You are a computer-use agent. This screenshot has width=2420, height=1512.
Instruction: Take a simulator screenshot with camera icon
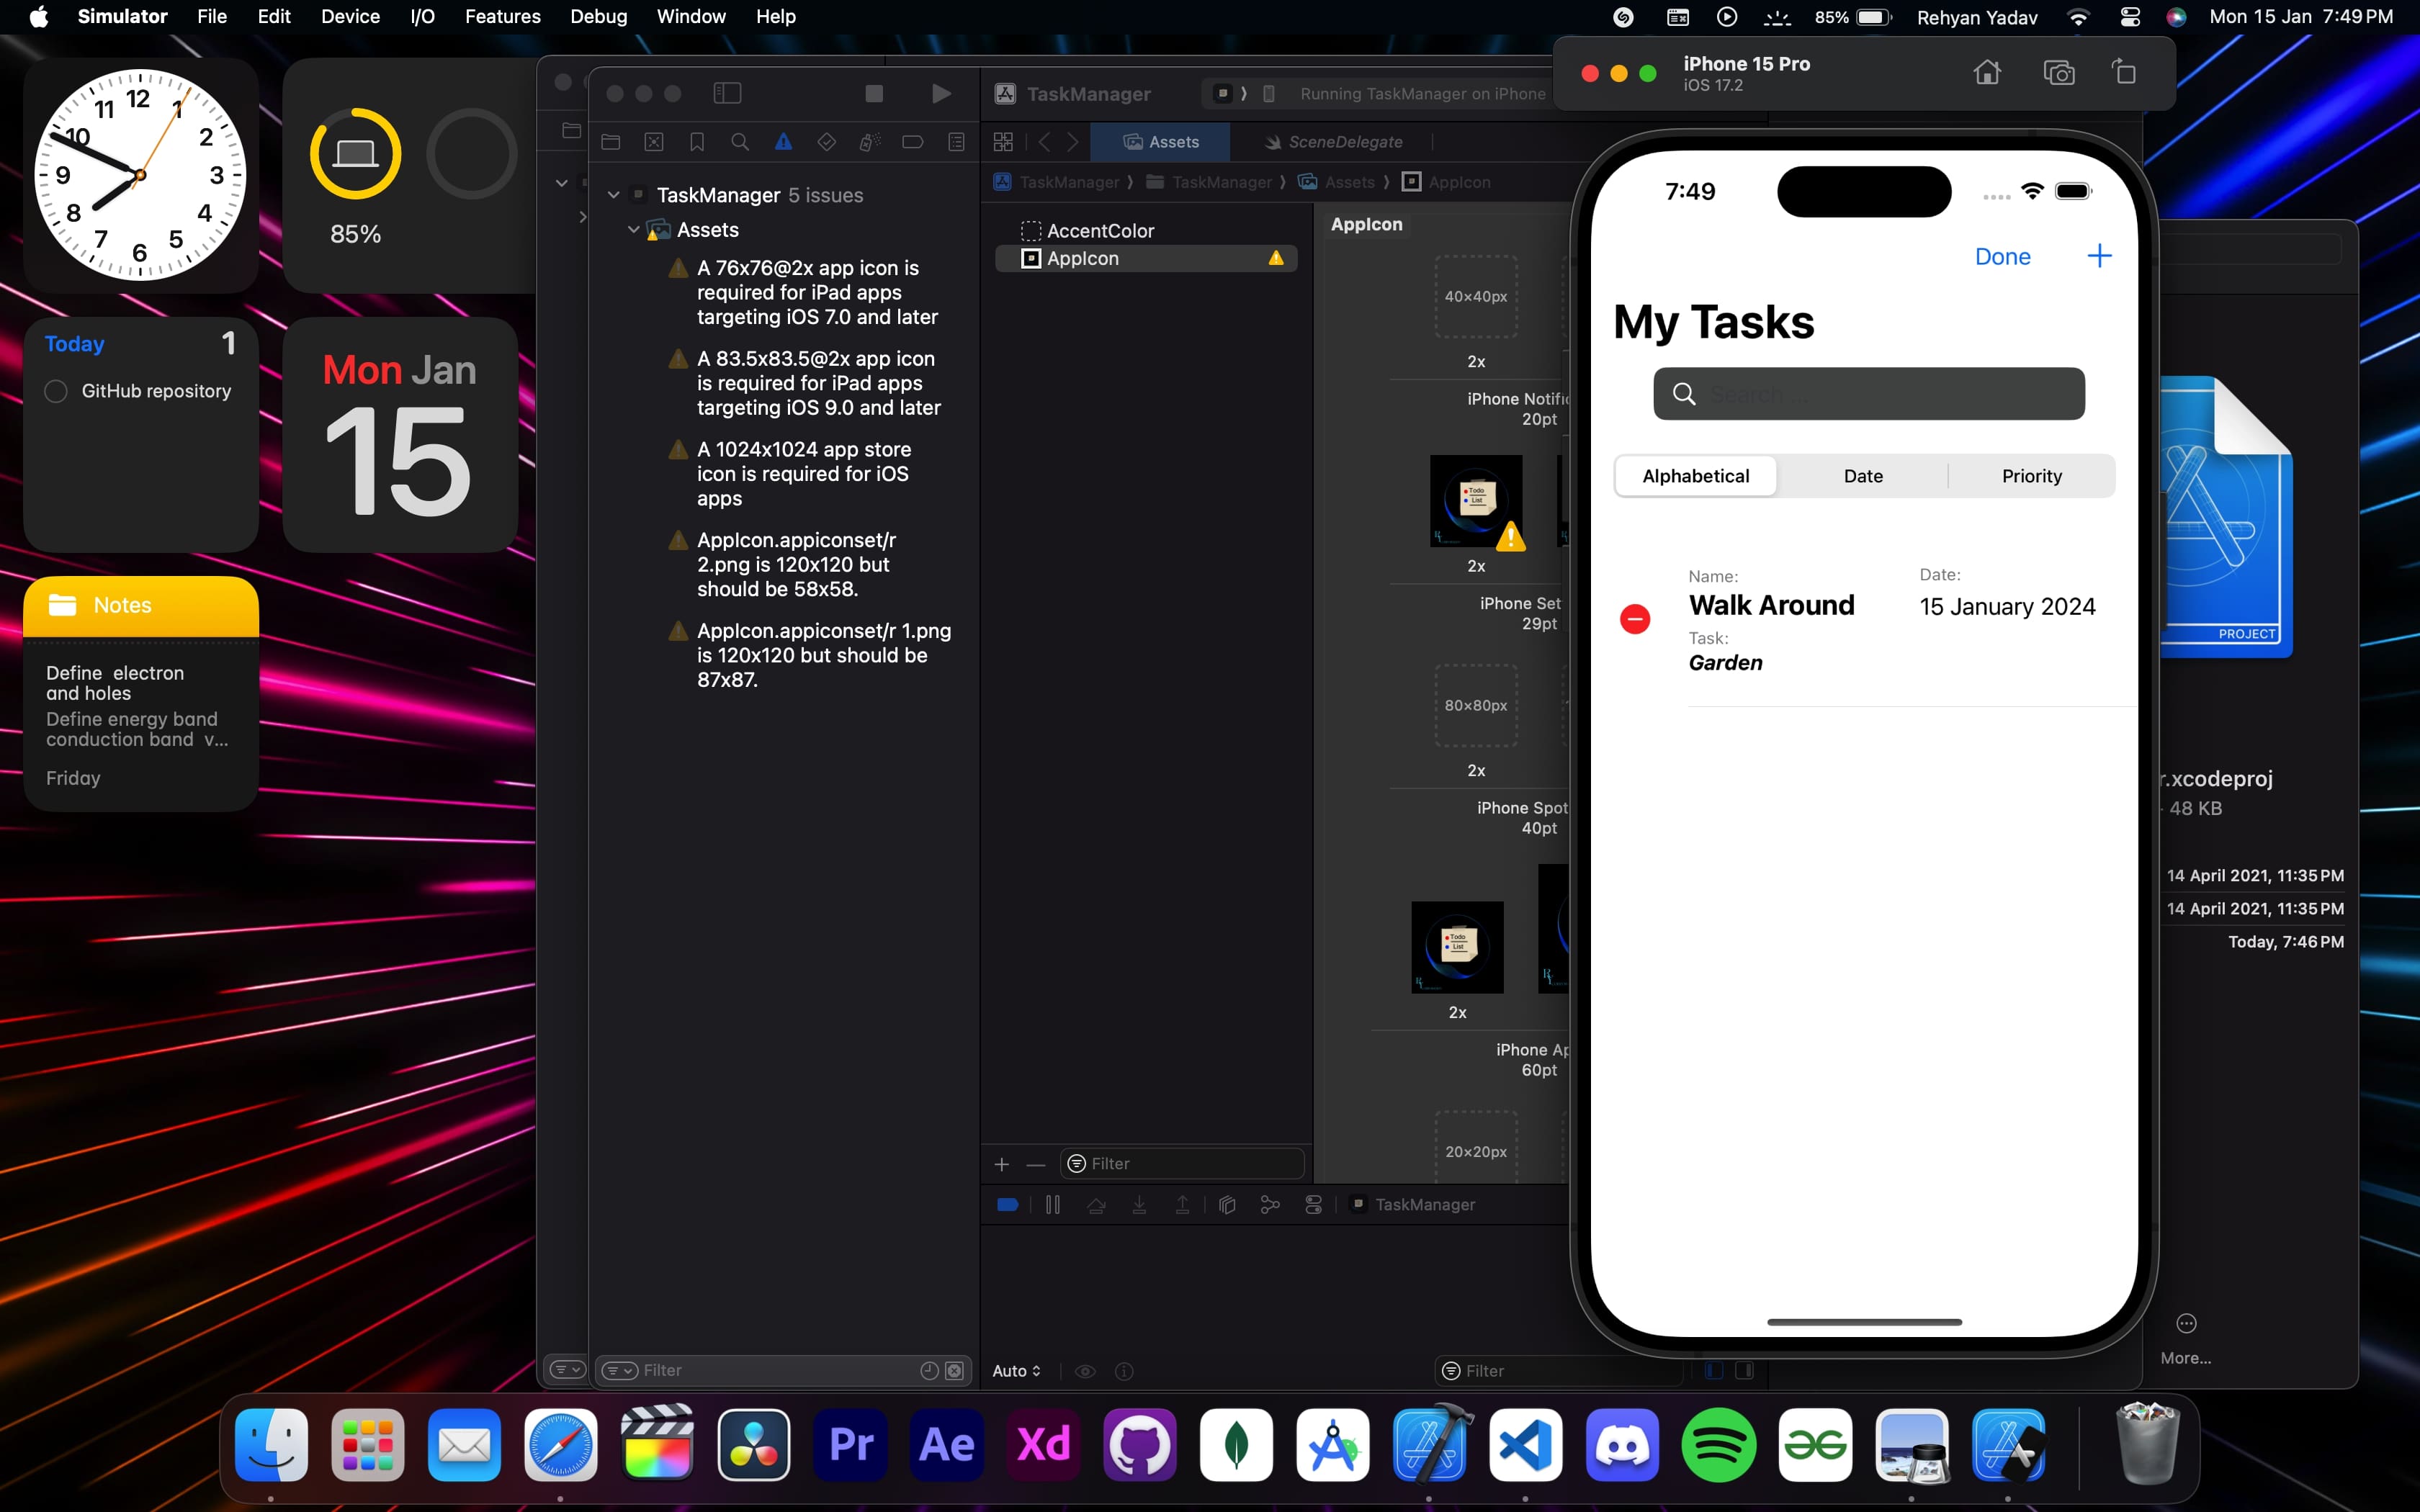[x=2058, y=73]
